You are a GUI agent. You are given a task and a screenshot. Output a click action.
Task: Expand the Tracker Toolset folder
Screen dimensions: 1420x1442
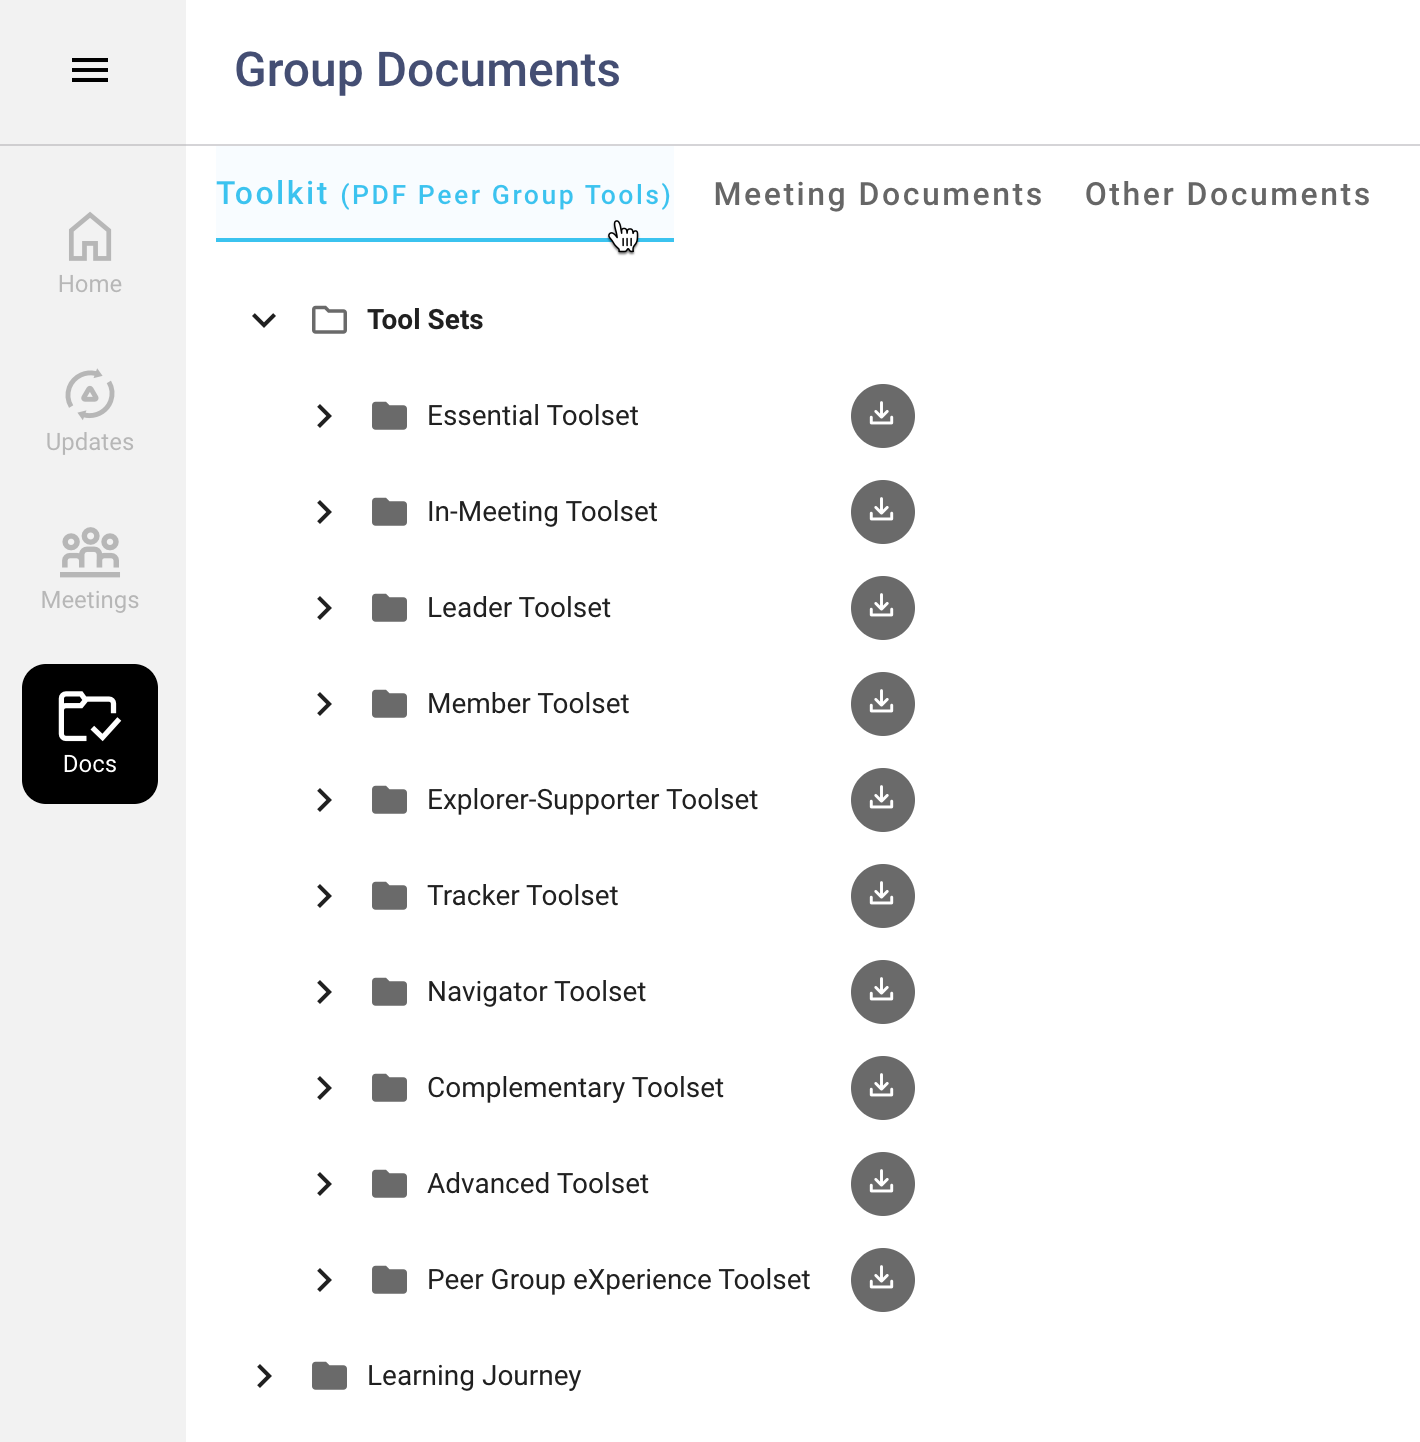pyautogui.click(x=324, y=896)
